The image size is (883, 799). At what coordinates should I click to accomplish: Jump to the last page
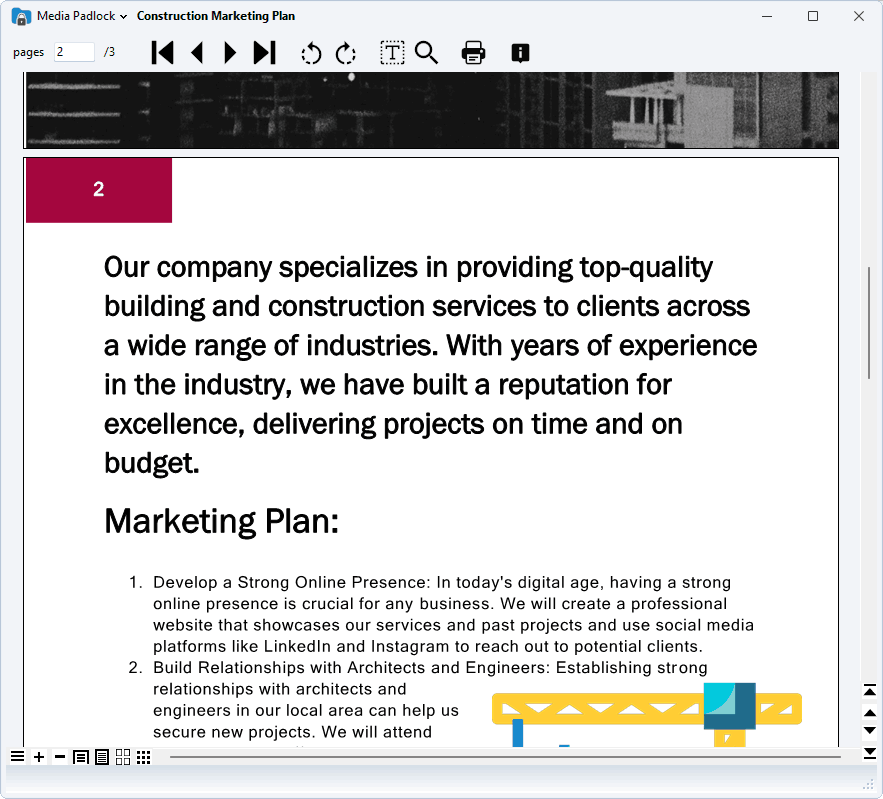(x=264, y=53)
